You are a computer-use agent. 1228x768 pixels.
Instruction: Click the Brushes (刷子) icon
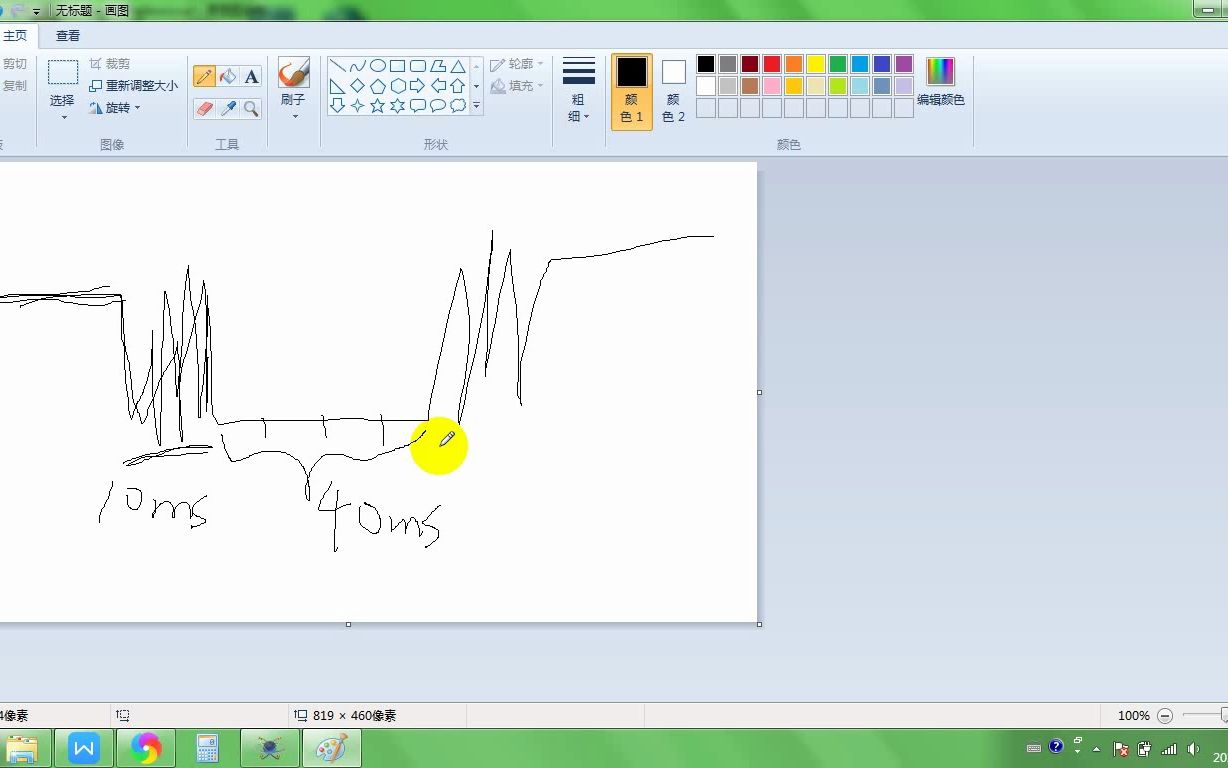pos(293,73)
